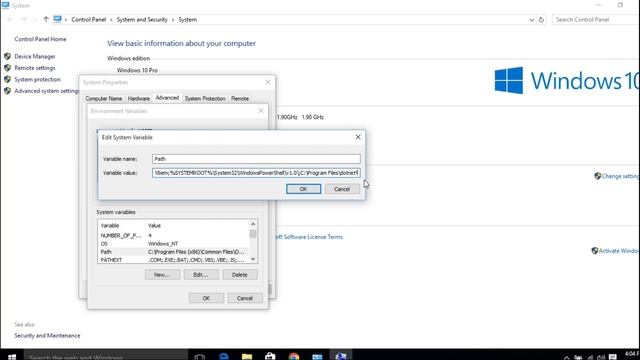Screen dimensions: 640x360
Task: Cancel the Edit System Variable dialog
Action: click(x=342, y=189)
